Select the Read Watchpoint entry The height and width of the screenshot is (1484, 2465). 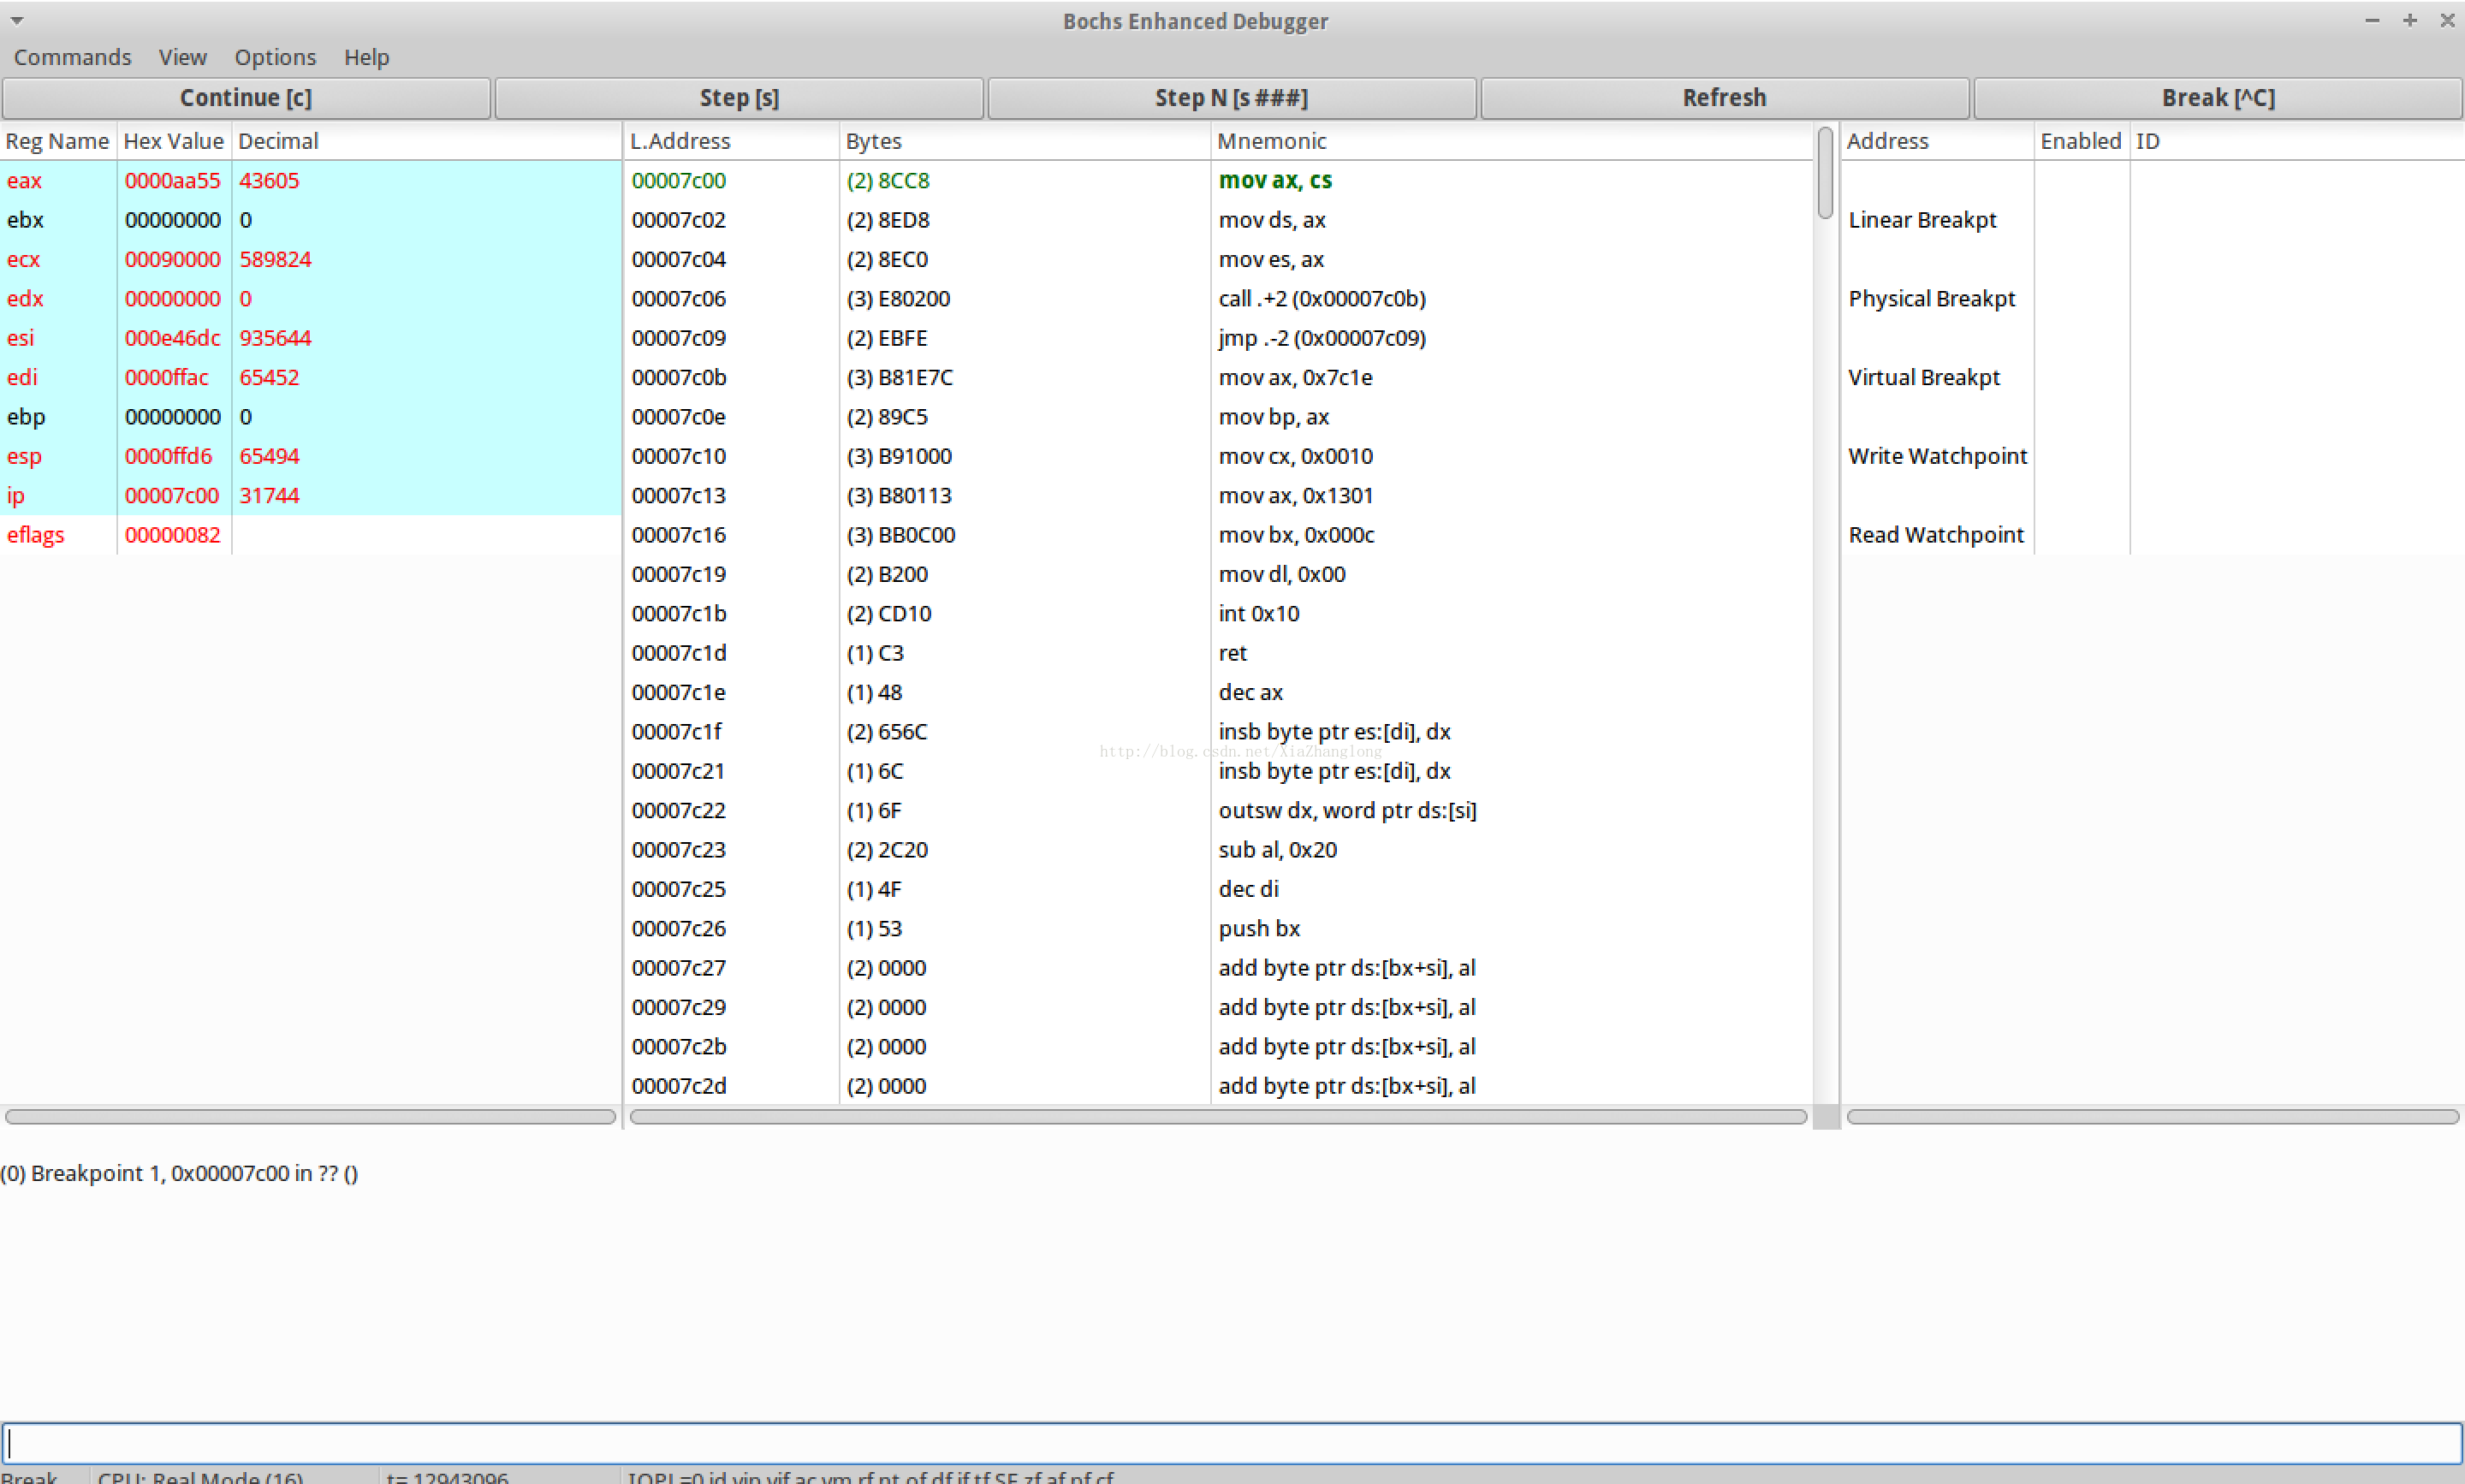tap(1936, 535)
